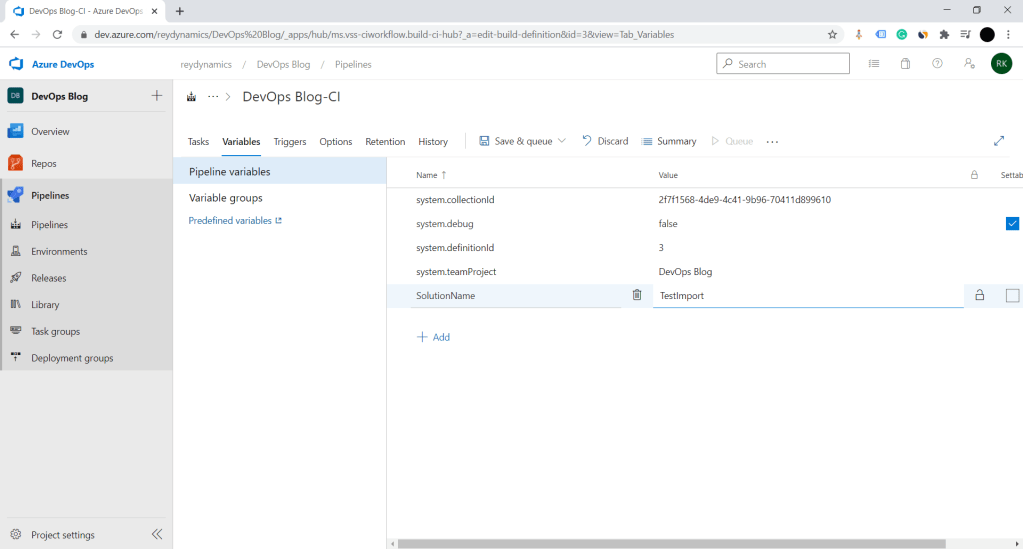Image resolution: width=1023 pixels, height=549 pixels.
Task: Collapse the left navigation sidebar
Action: [157, 535]
